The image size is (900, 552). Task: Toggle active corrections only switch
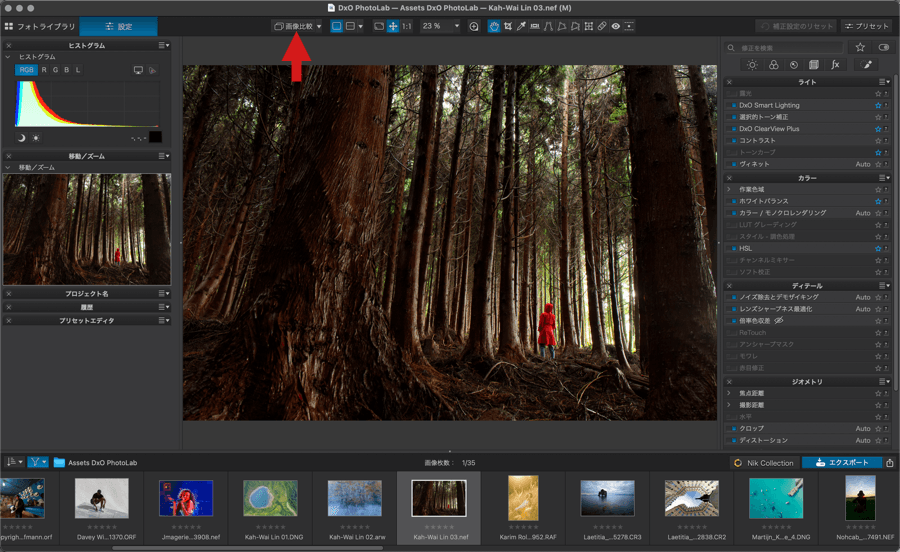point(883,48)
